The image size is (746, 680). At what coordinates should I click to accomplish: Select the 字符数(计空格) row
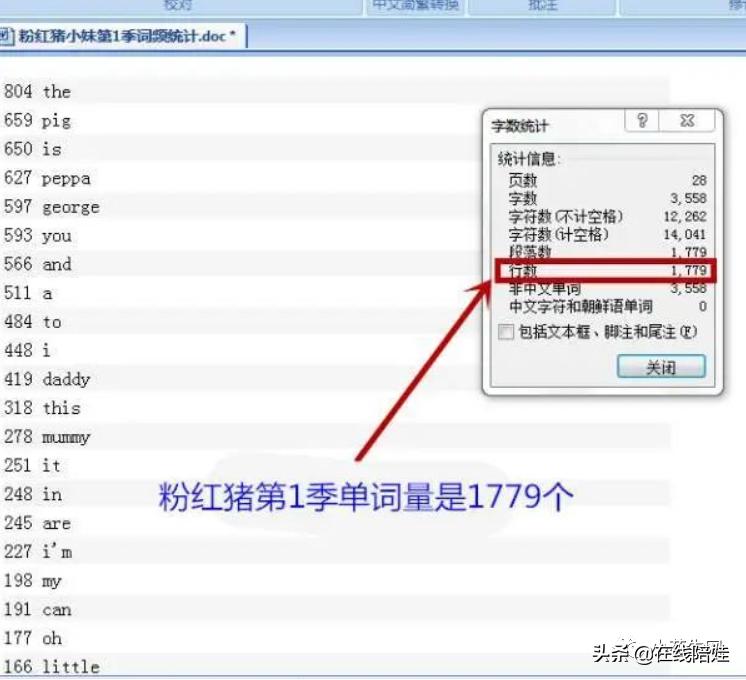[x=607, y=235]
